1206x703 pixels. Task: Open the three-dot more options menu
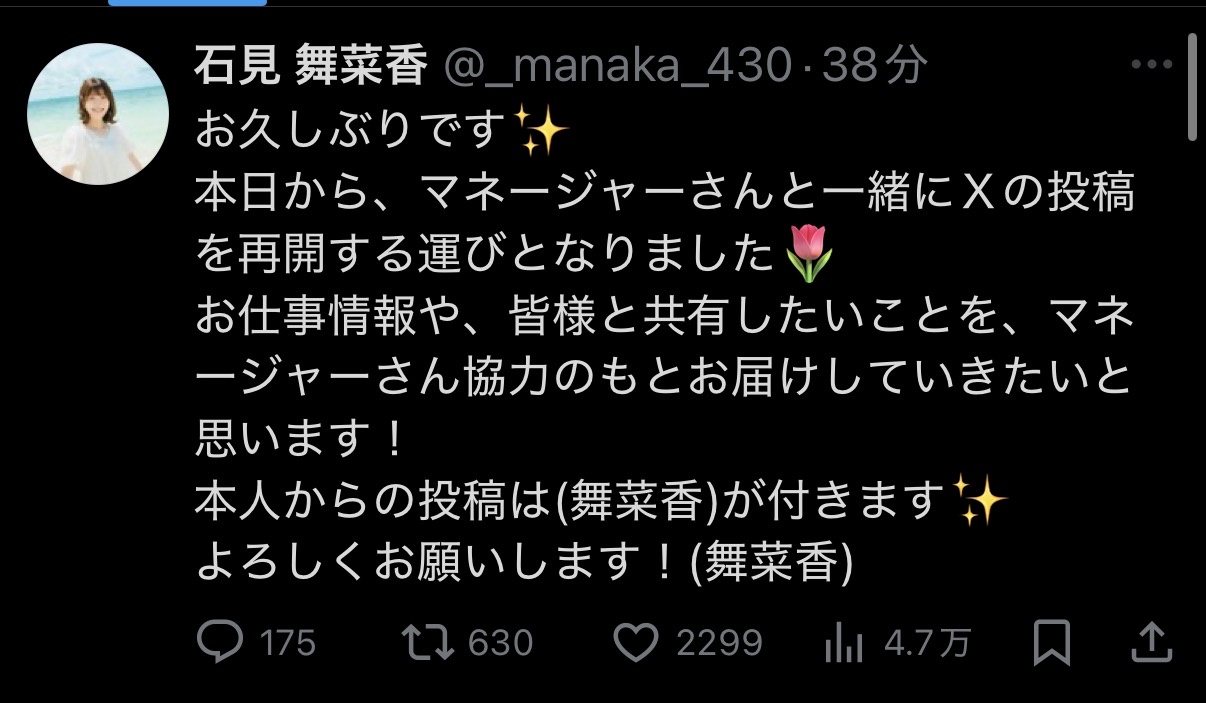pyautogui.click(x=1150, y=65)
